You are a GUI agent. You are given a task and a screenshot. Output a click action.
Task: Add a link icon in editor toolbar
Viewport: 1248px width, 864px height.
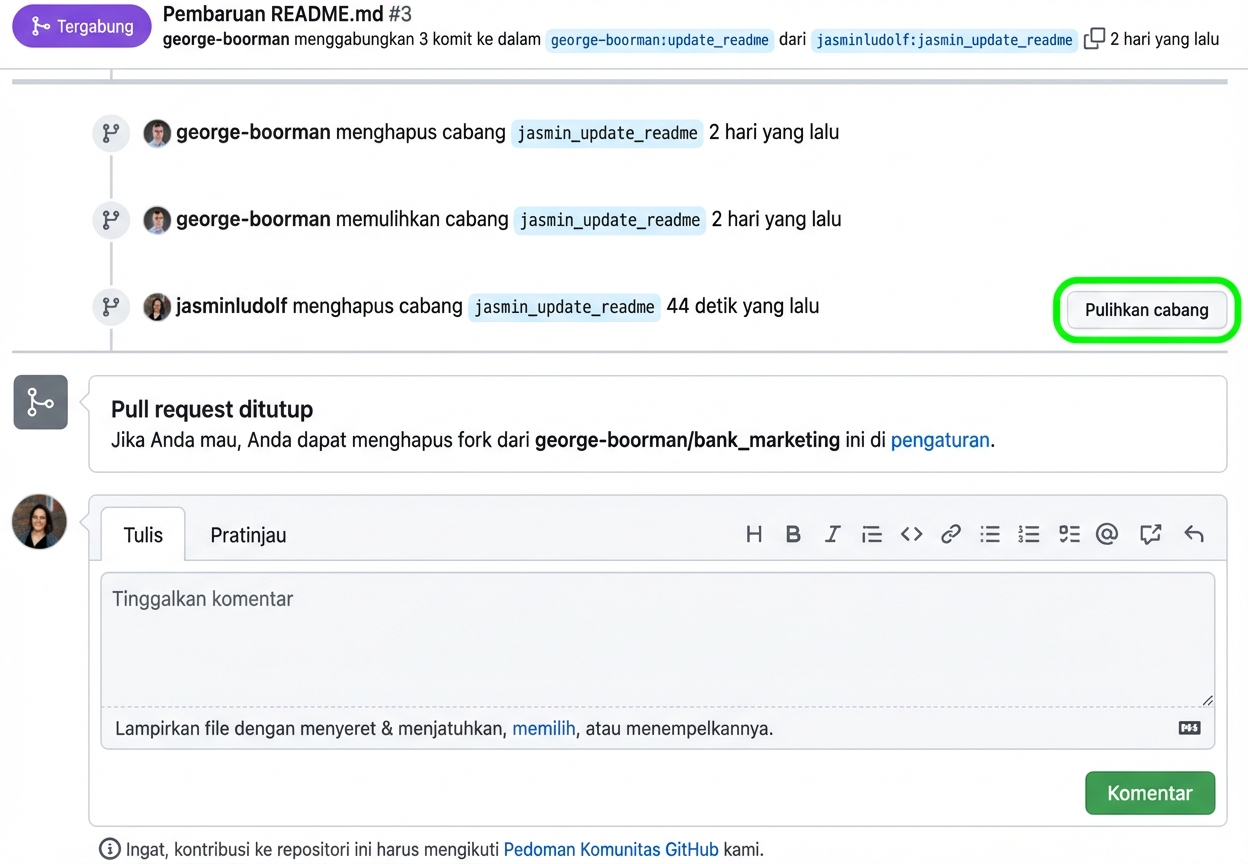point(950,534)
